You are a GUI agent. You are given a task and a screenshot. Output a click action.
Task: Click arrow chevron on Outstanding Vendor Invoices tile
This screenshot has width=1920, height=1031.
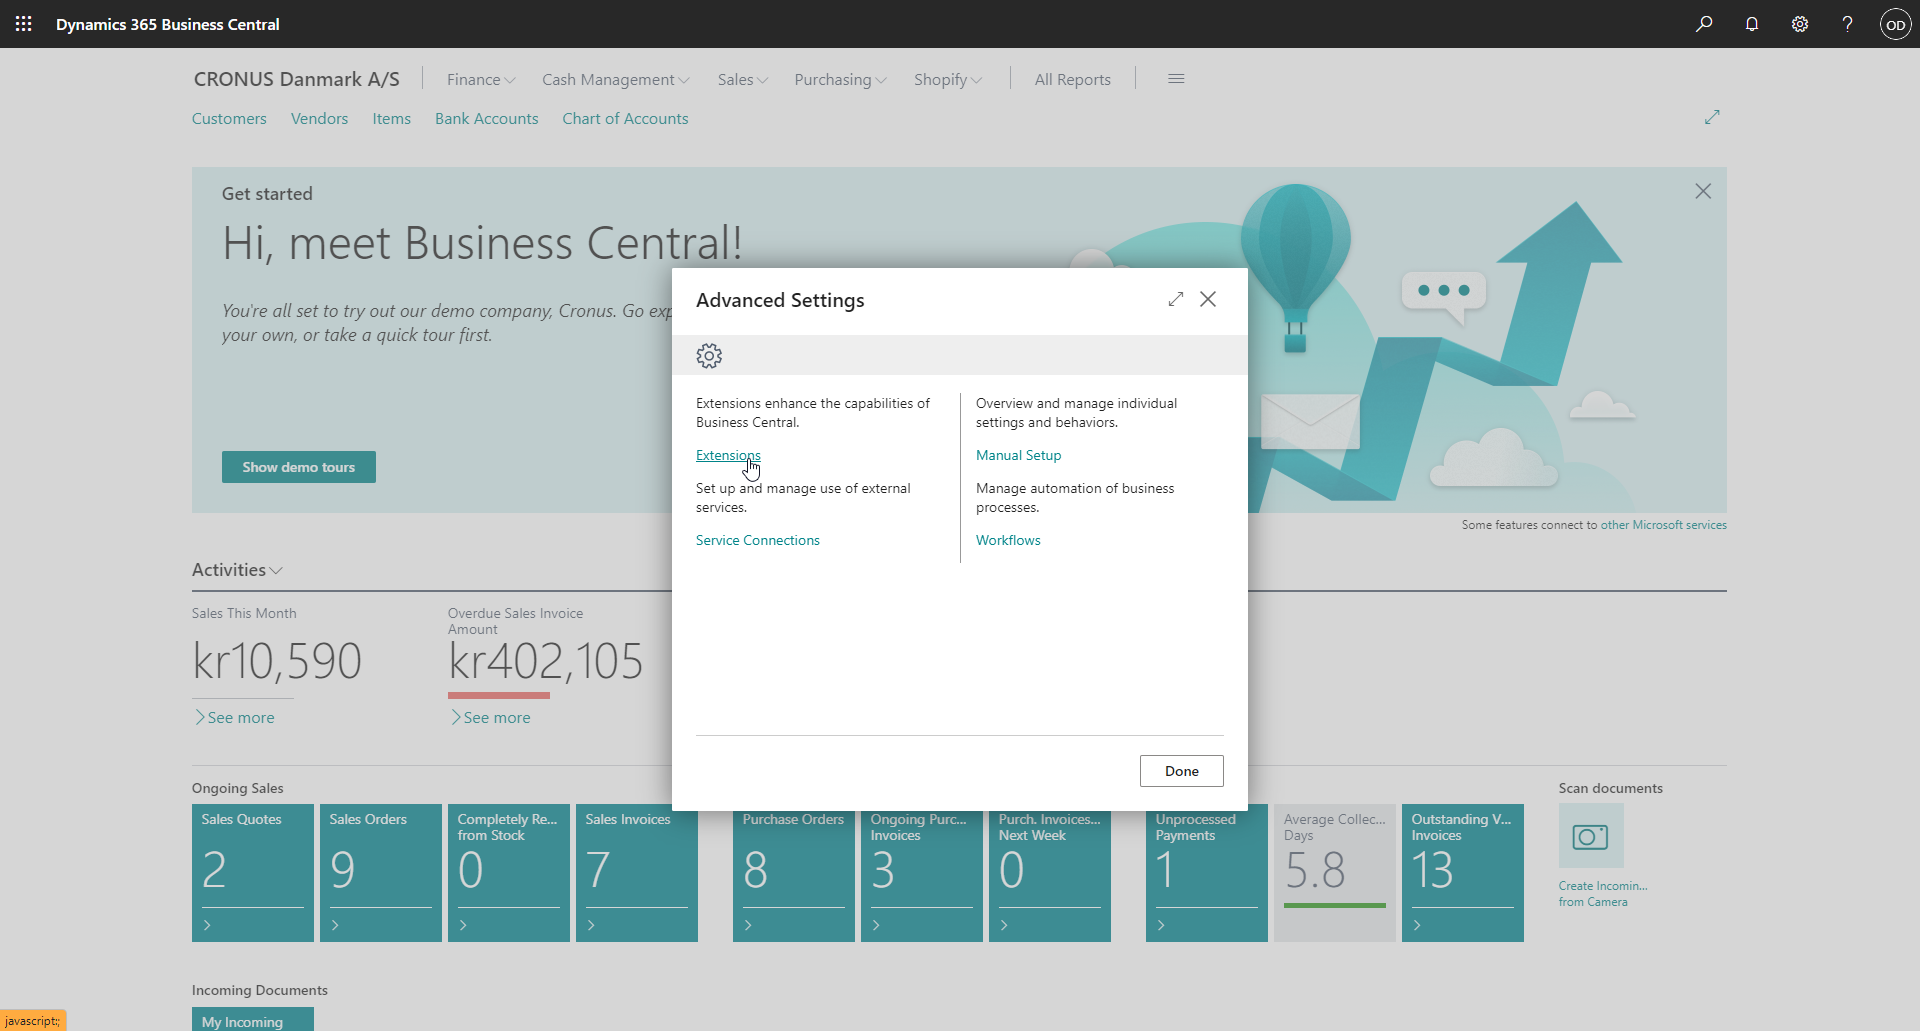pyautogui.click(x=1417, y=925)
